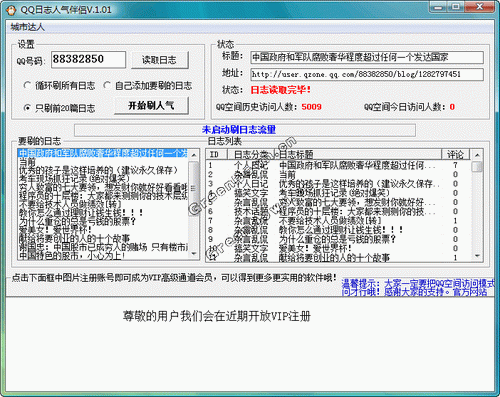The width and height of the screenshot is (500, 397).
Task: Click the 官方网站 link text
Action: 470,292
